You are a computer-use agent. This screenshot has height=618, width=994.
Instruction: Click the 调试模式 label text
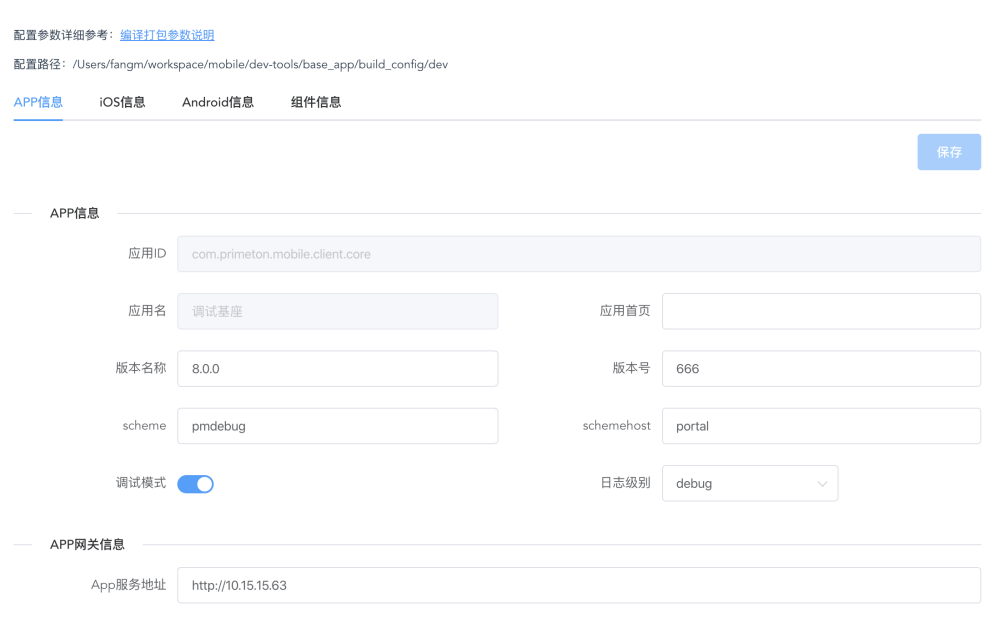[x=140, y=483]
